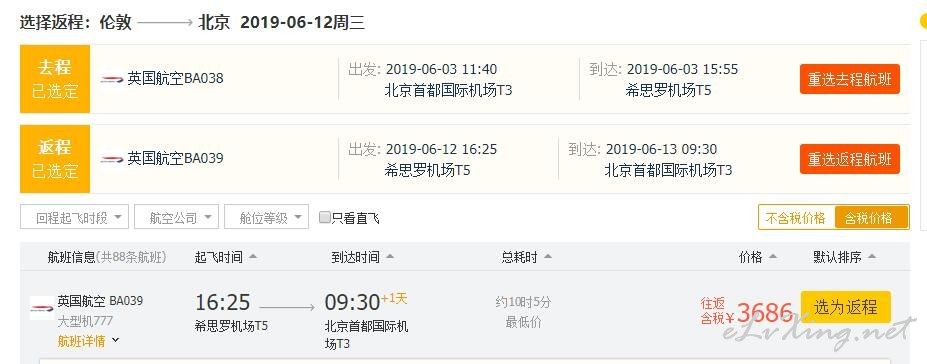Reselect the return flight
The height and width of the screenshot is (364, 927).
(x=850, y=160)
